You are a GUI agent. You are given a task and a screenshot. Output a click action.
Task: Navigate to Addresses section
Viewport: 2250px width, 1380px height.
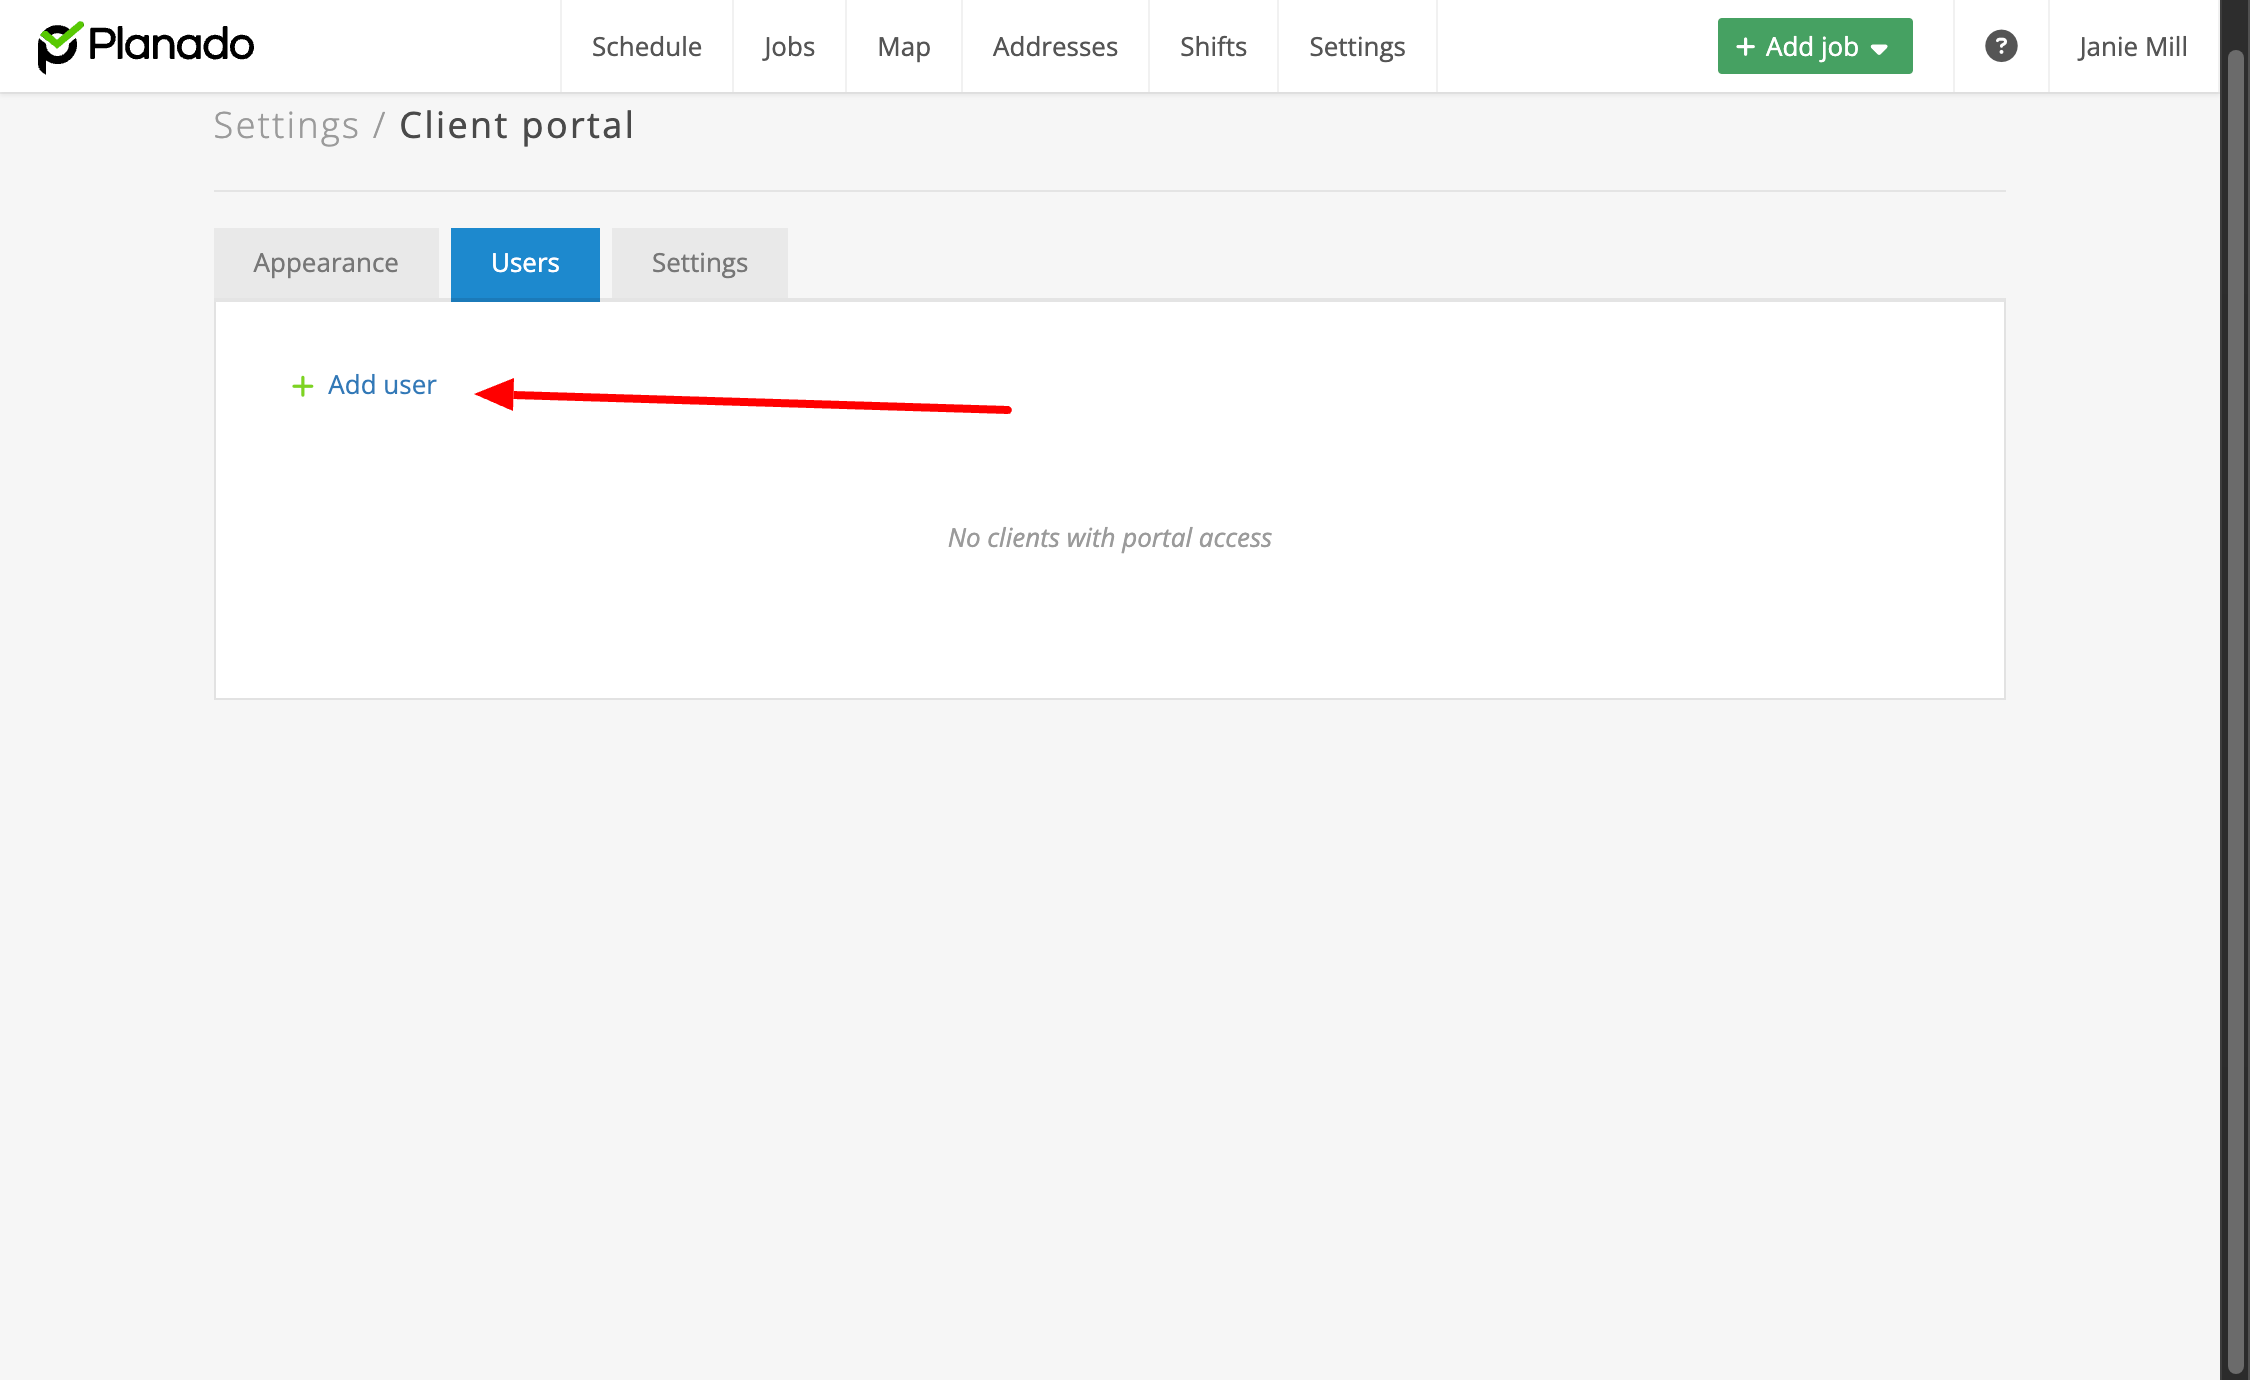1054,46
